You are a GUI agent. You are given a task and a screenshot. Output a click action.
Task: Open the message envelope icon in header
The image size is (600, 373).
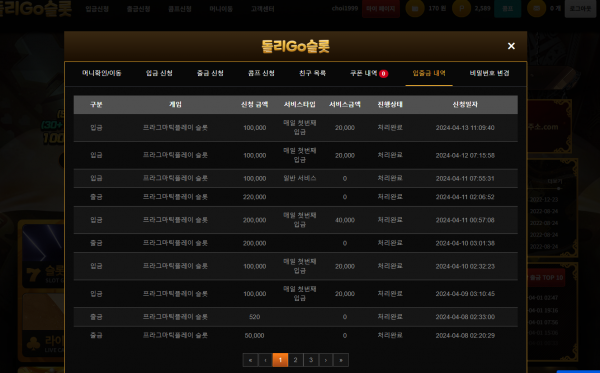pos(536,8)
